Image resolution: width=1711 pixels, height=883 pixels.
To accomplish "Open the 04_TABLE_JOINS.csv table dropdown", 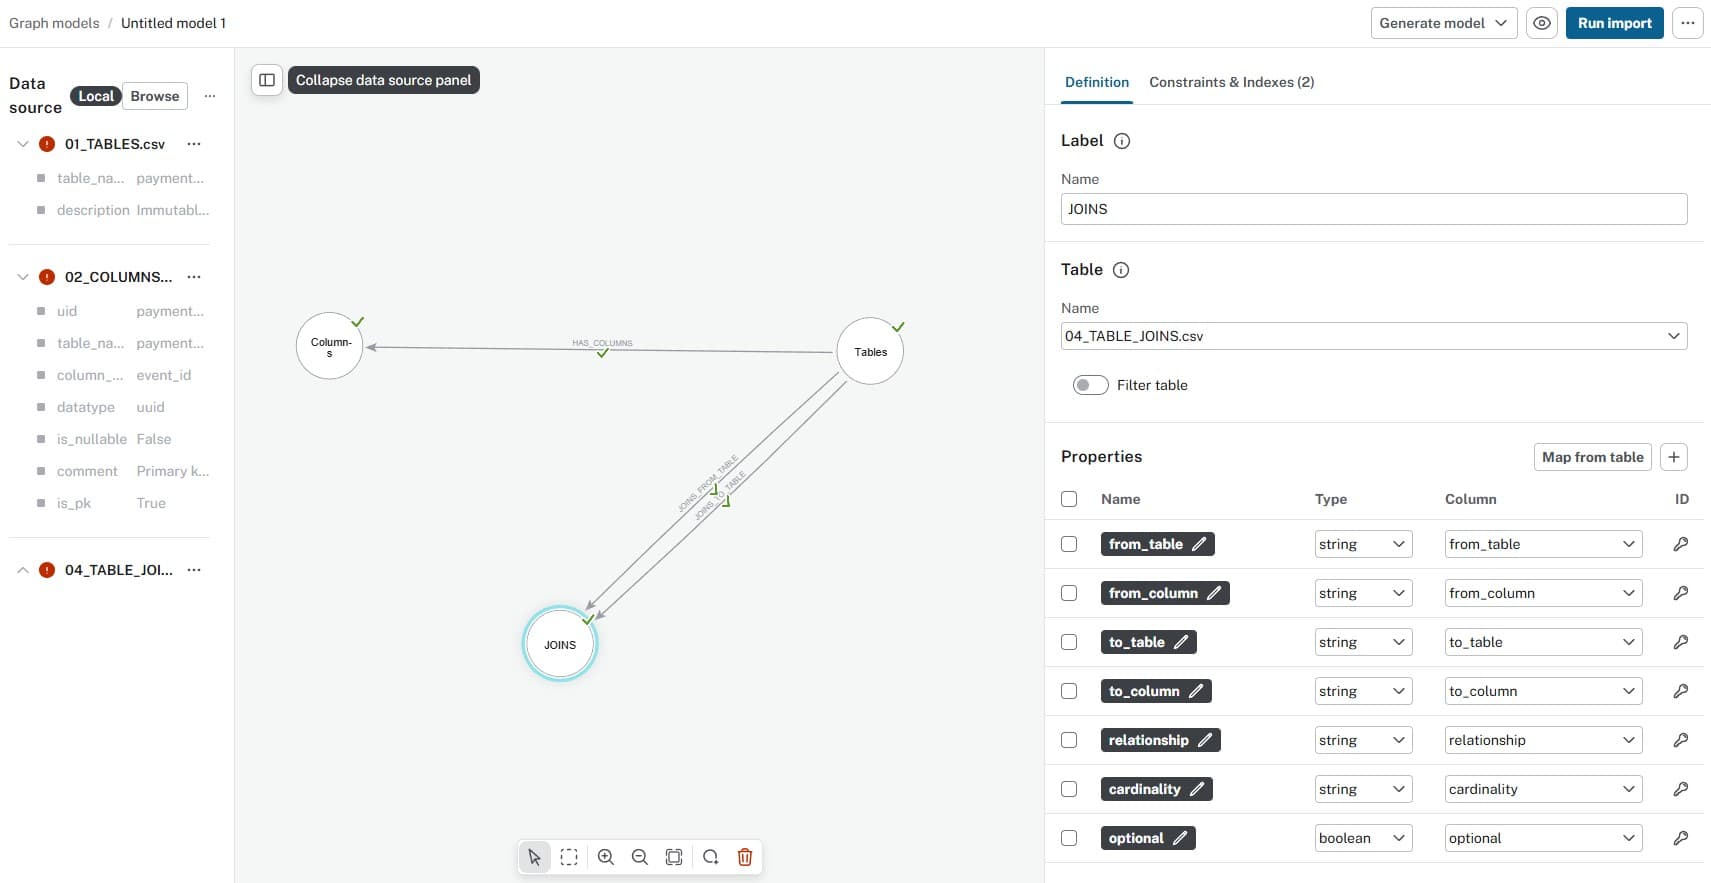I will [1374, 336].
